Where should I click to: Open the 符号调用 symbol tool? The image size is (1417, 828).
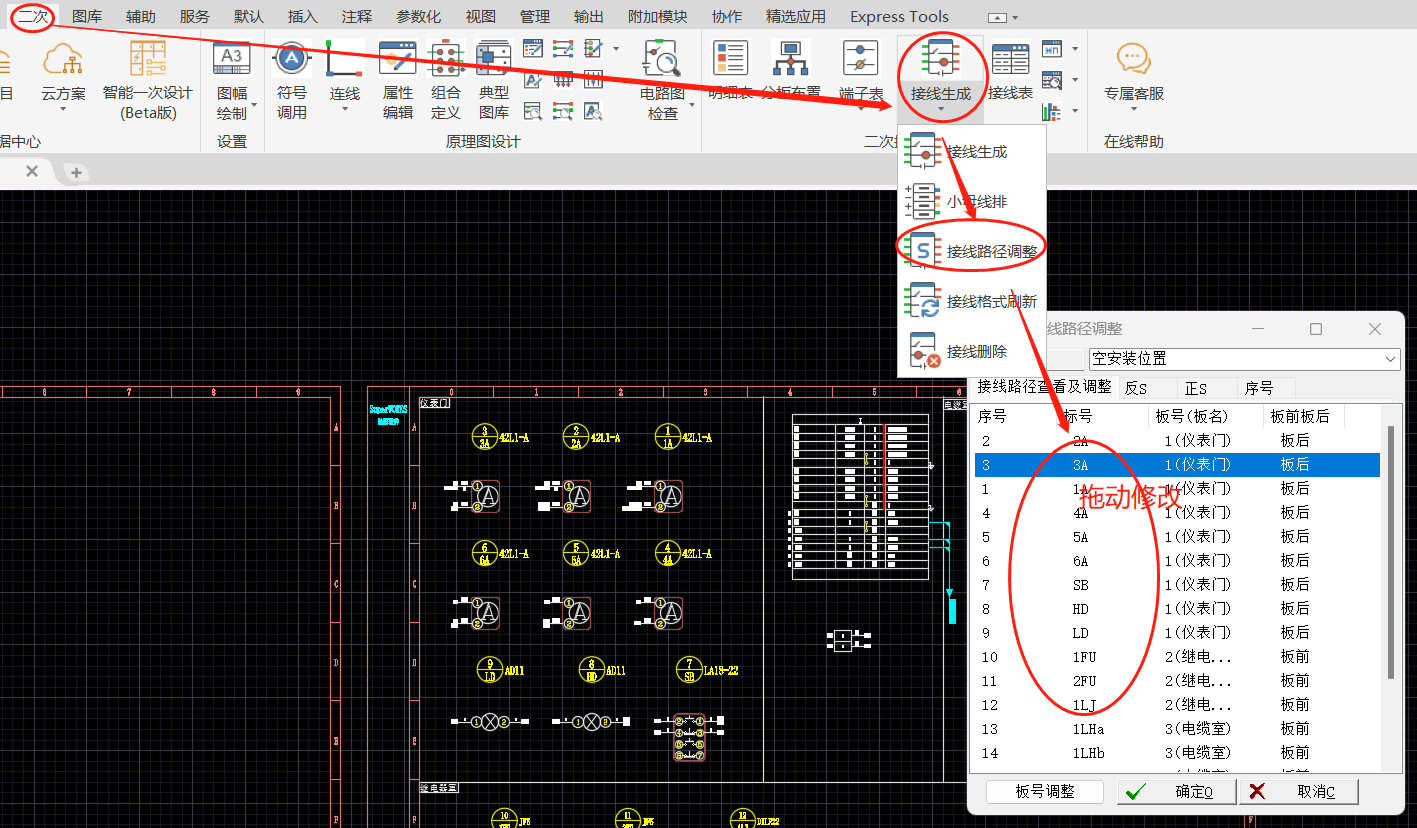[292, 80]
